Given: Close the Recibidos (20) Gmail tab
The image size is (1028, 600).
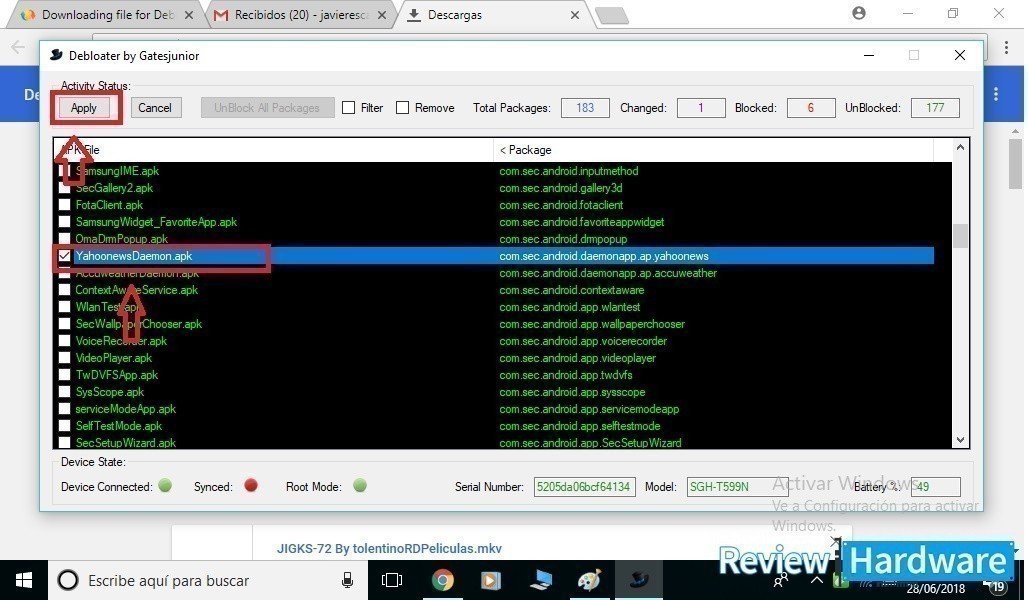Looking at the screenshot, I should [382, 14].
